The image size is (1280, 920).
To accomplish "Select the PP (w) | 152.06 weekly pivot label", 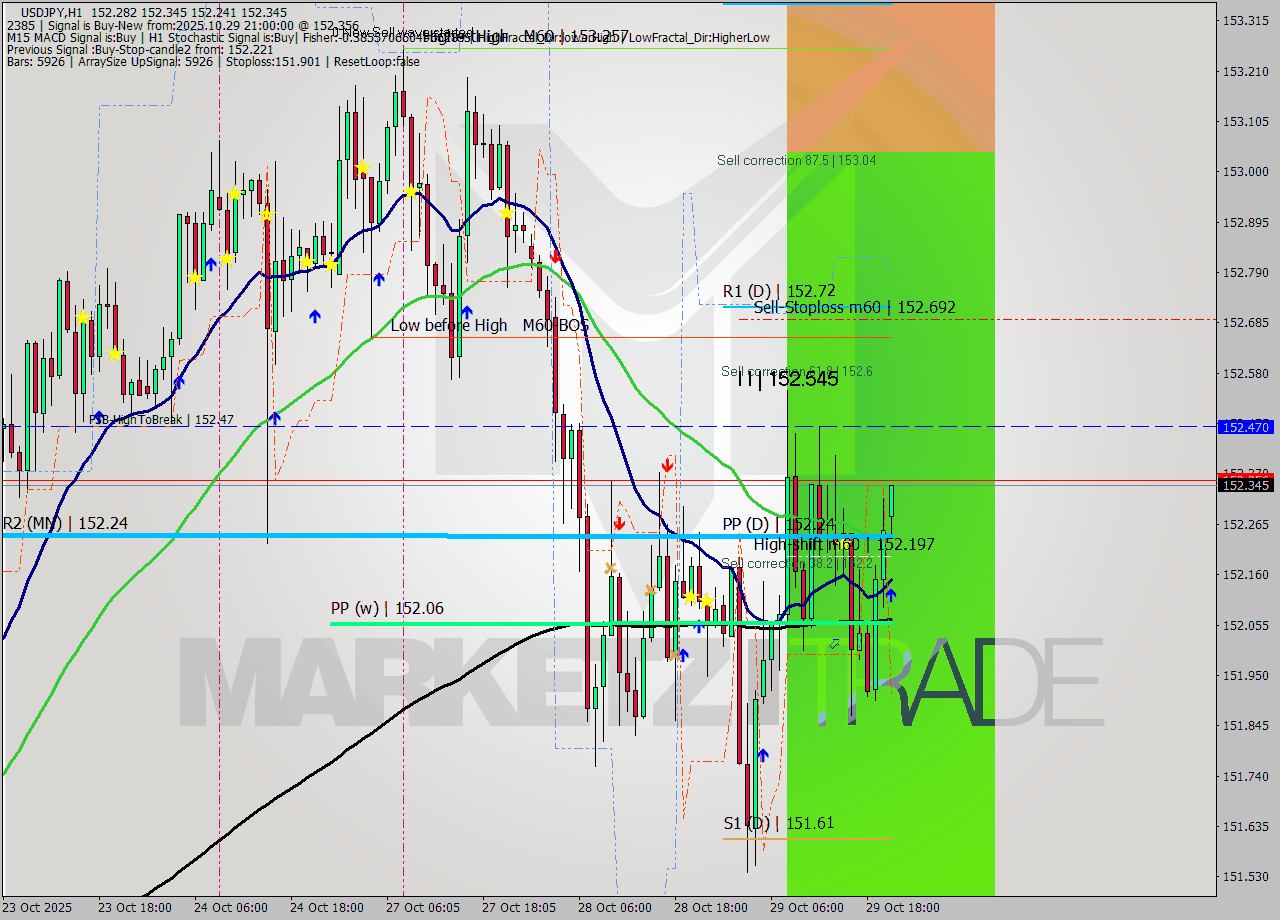I will coord(389,608).
